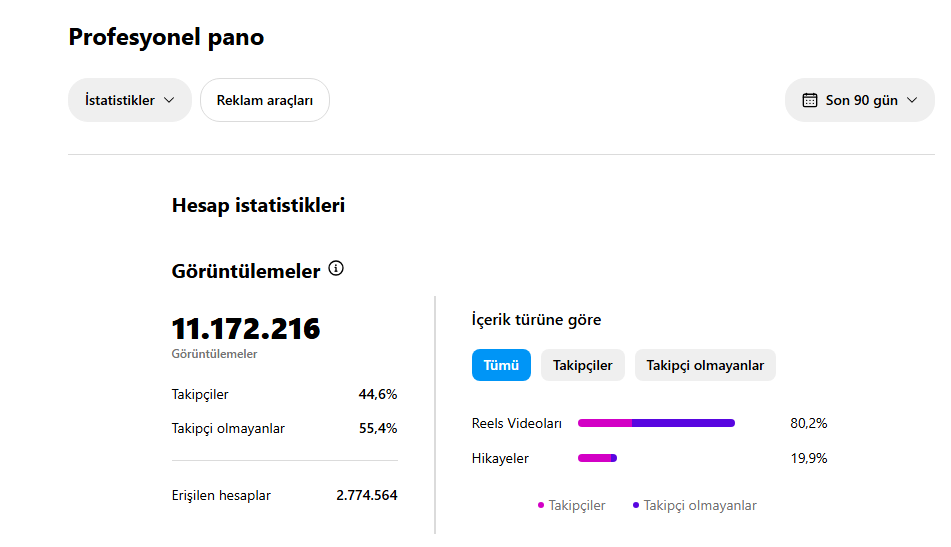The width and height of the screenshot is (951, 547).
Task: Expand the İstatistikler dropdown chevron
Action: point(169,100)
